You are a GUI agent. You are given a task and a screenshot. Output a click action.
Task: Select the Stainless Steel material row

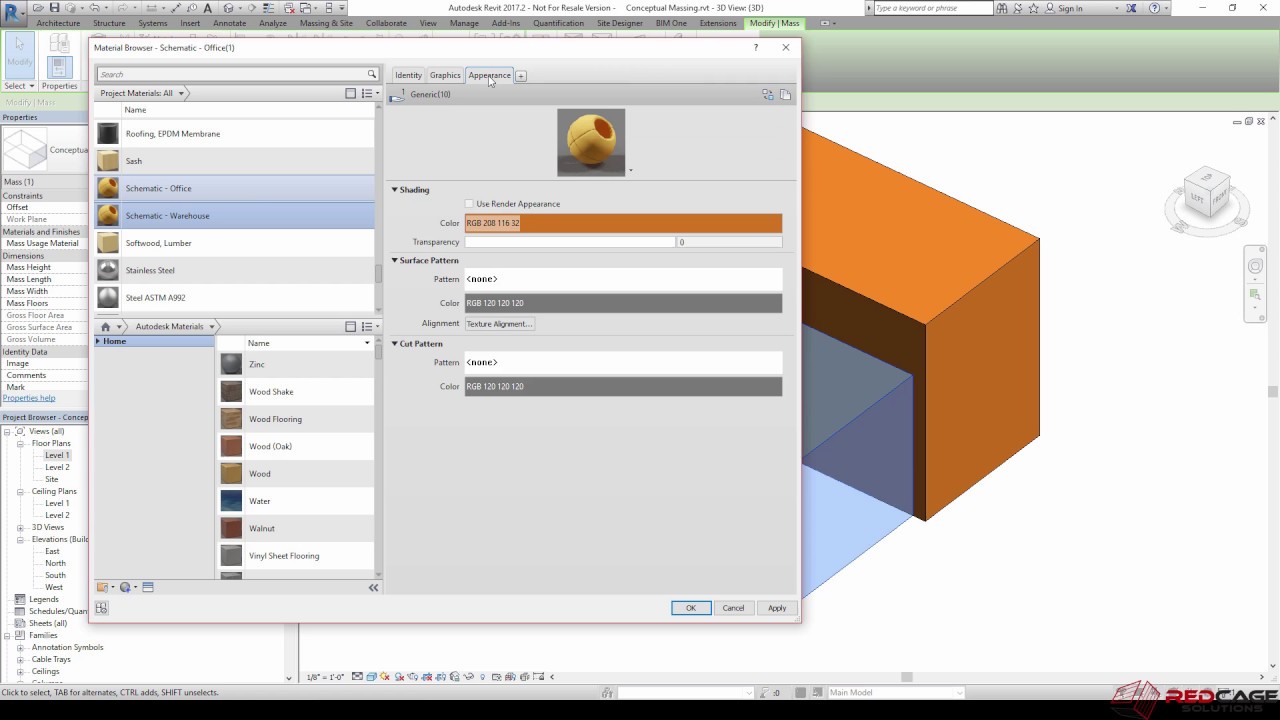point(235,270)
